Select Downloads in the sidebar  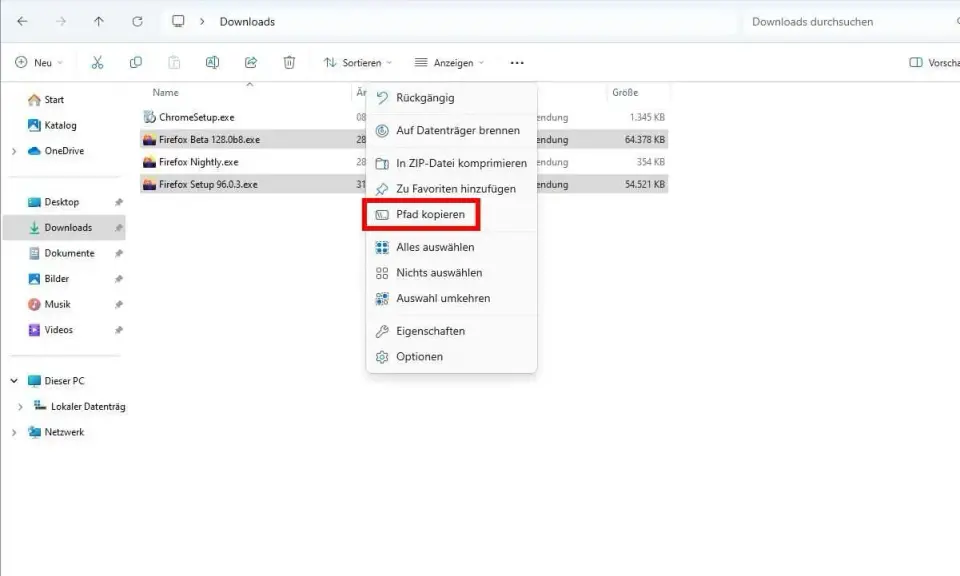coord(64,228)
